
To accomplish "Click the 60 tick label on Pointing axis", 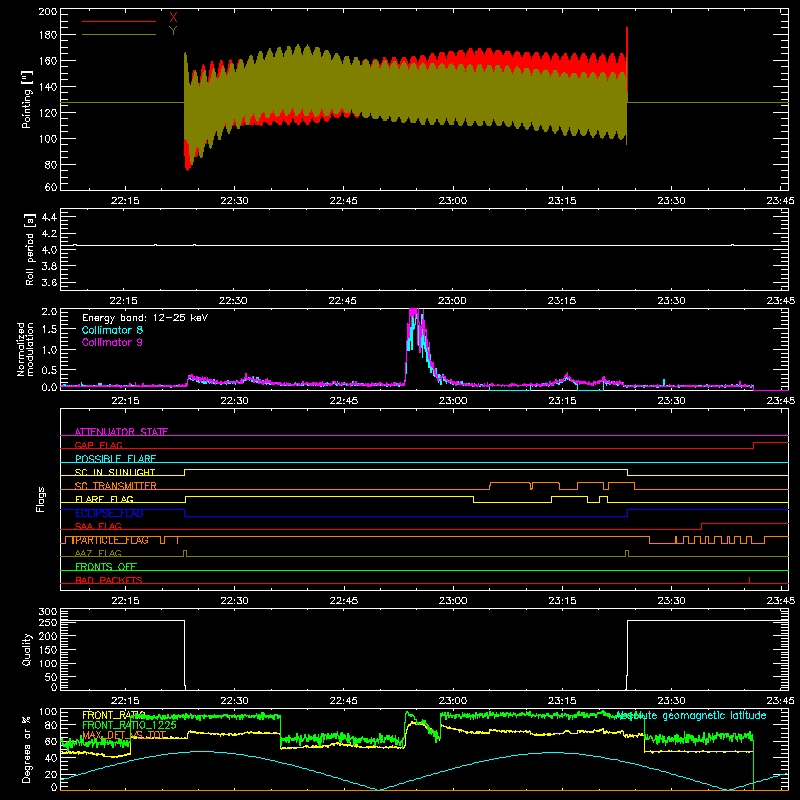I will (51, 187).
